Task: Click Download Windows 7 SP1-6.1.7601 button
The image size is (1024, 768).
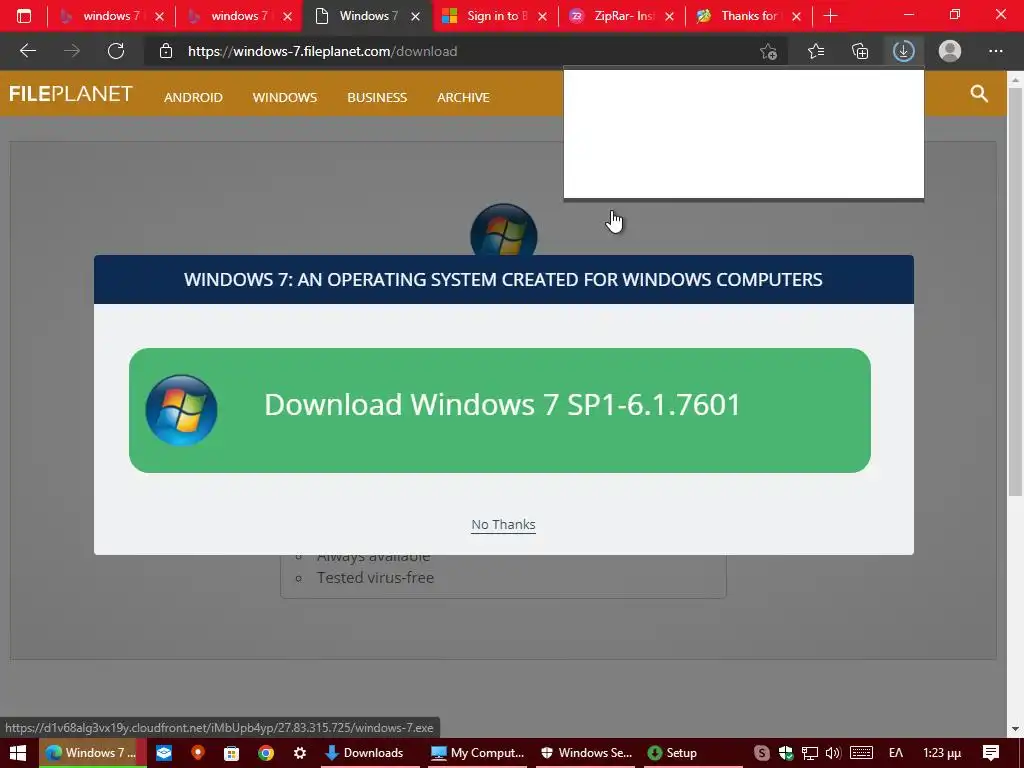Action: (x=500, y=410)
